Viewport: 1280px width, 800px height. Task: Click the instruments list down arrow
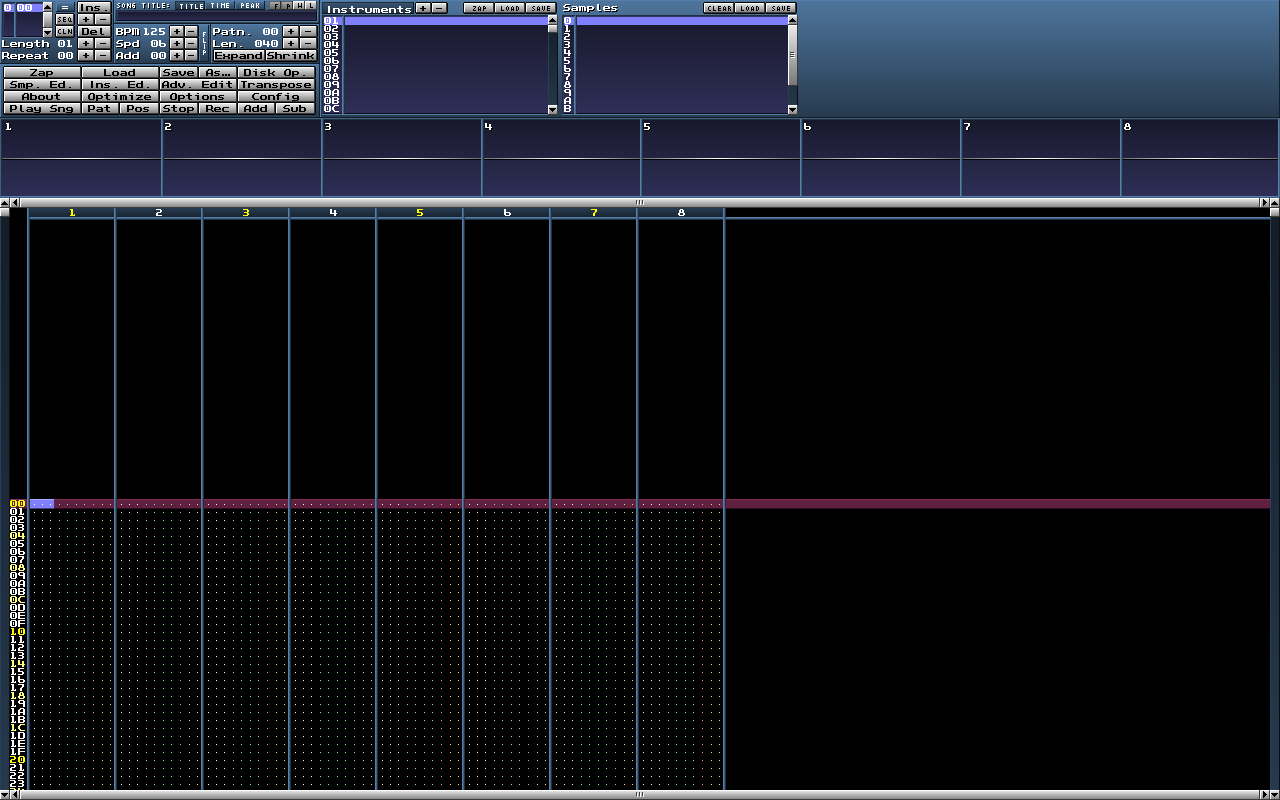pyautogui.click(x=552, y=109)
